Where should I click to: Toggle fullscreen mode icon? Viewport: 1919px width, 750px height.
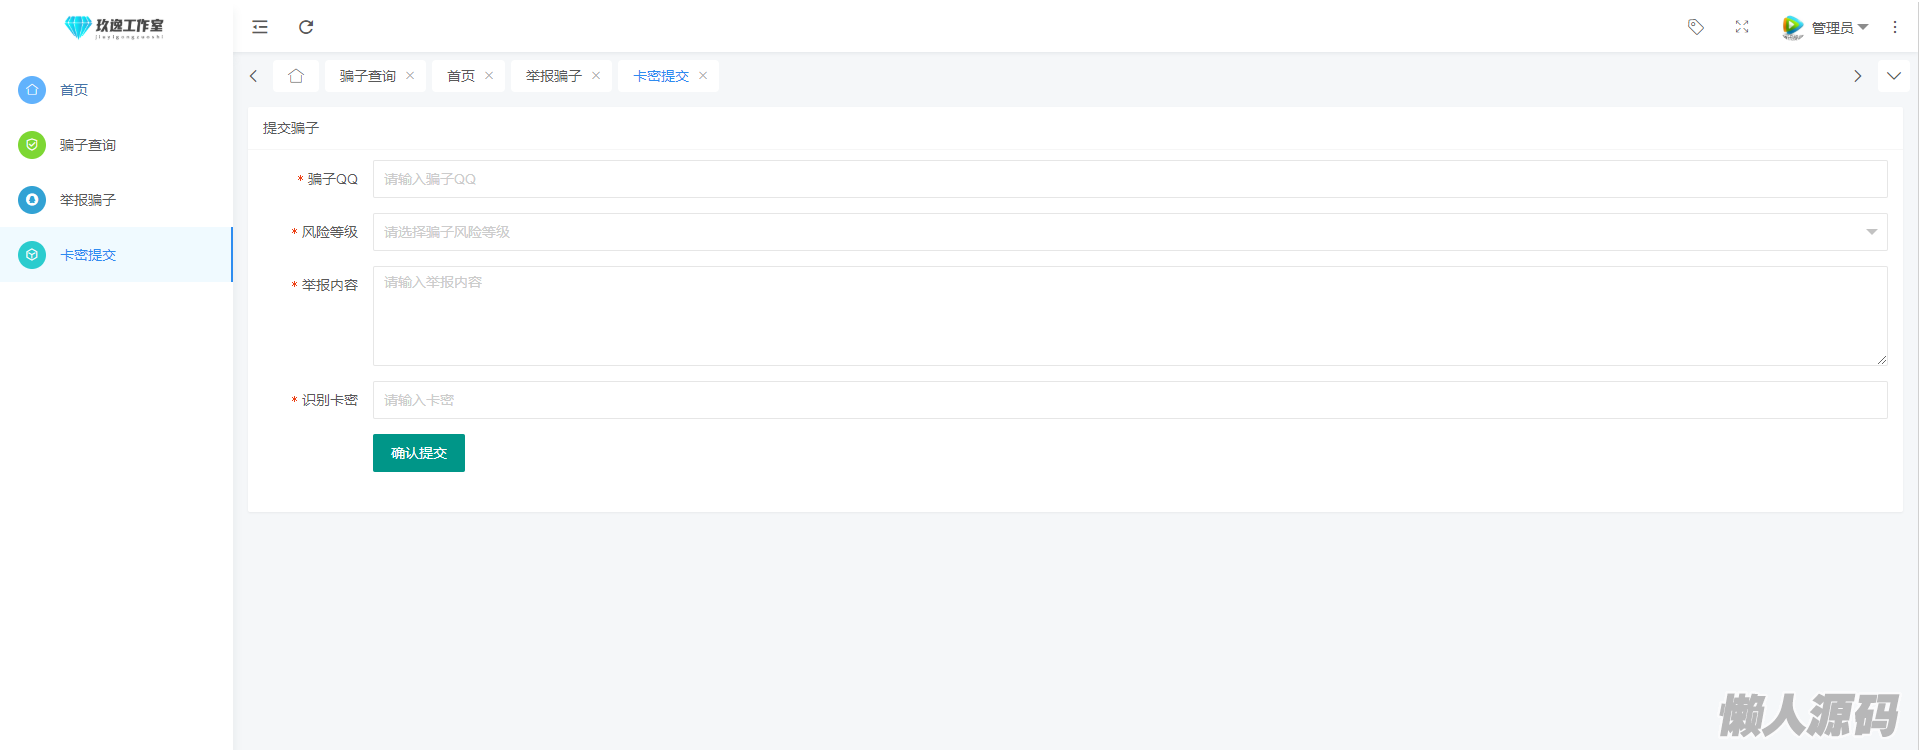coord(1742,27)
